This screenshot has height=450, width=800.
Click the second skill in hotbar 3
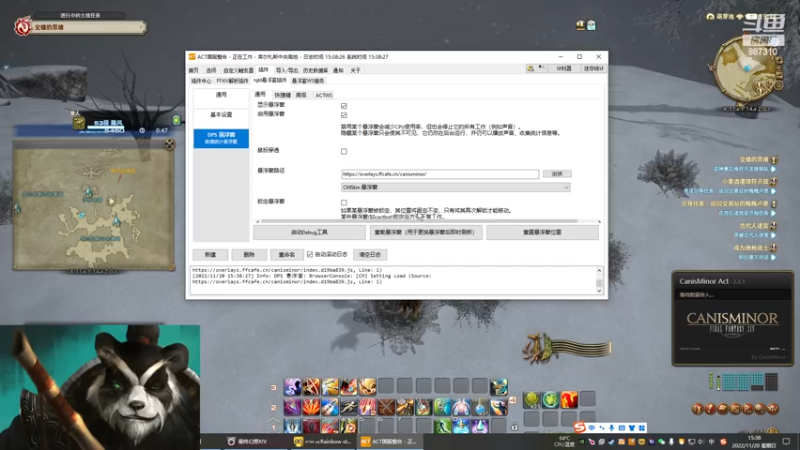[311, 387]
